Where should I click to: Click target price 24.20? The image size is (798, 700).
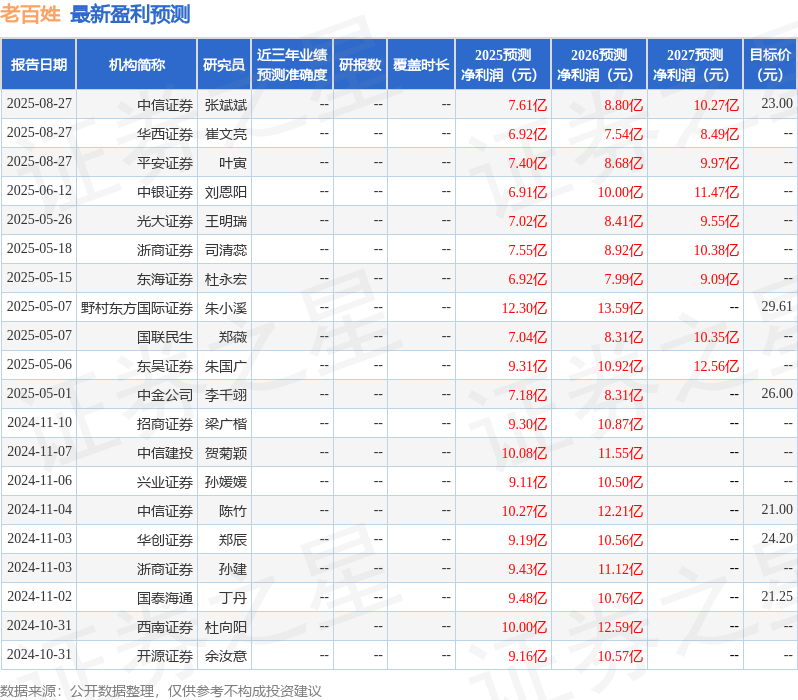[777, 539]
